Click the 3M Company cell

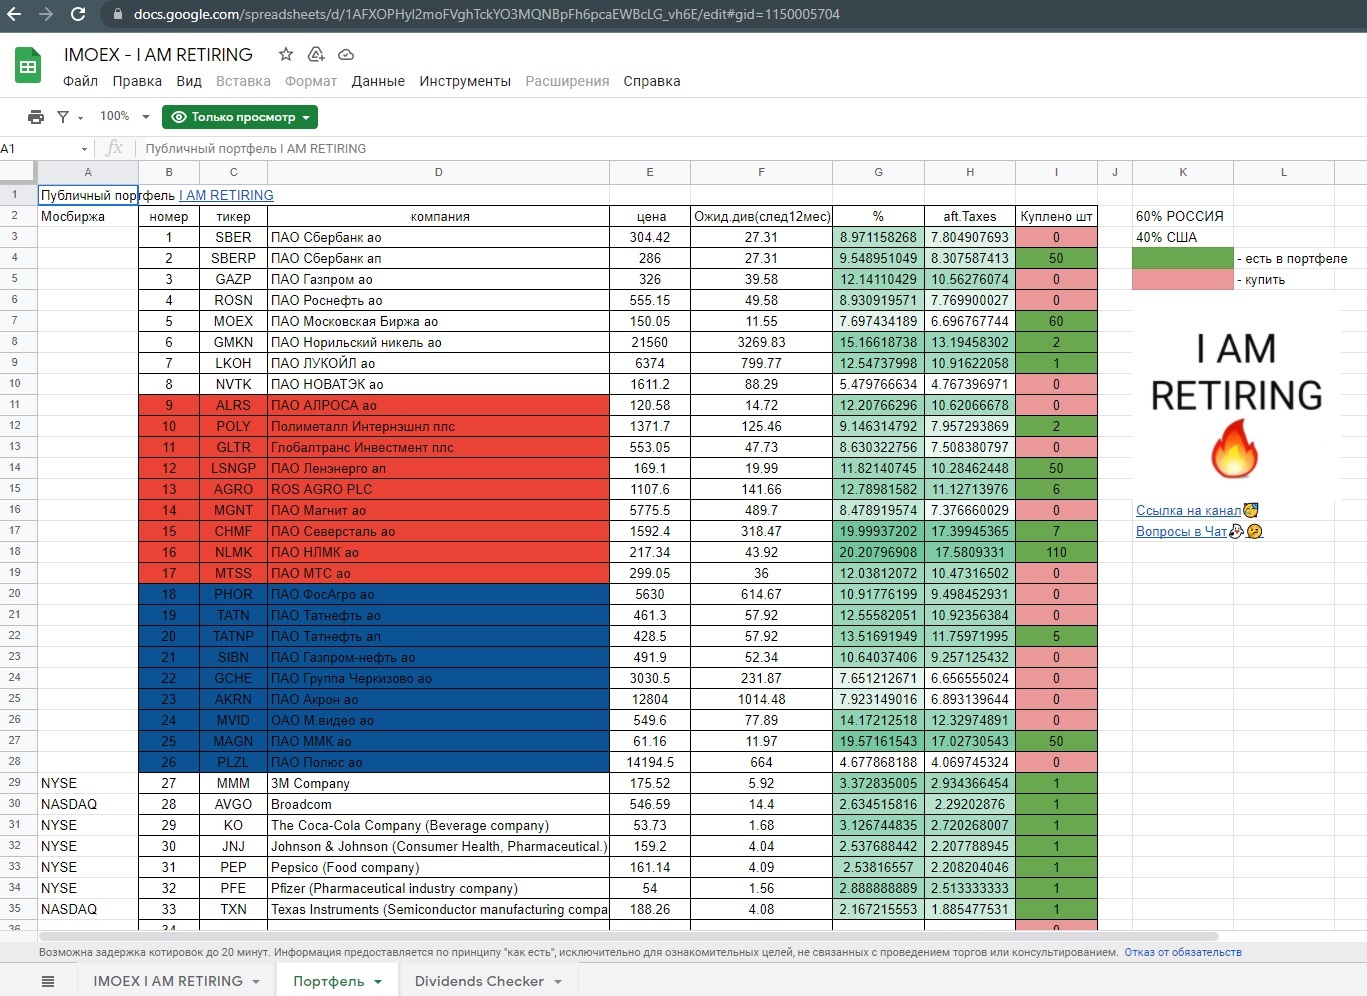tap(438, 783)
